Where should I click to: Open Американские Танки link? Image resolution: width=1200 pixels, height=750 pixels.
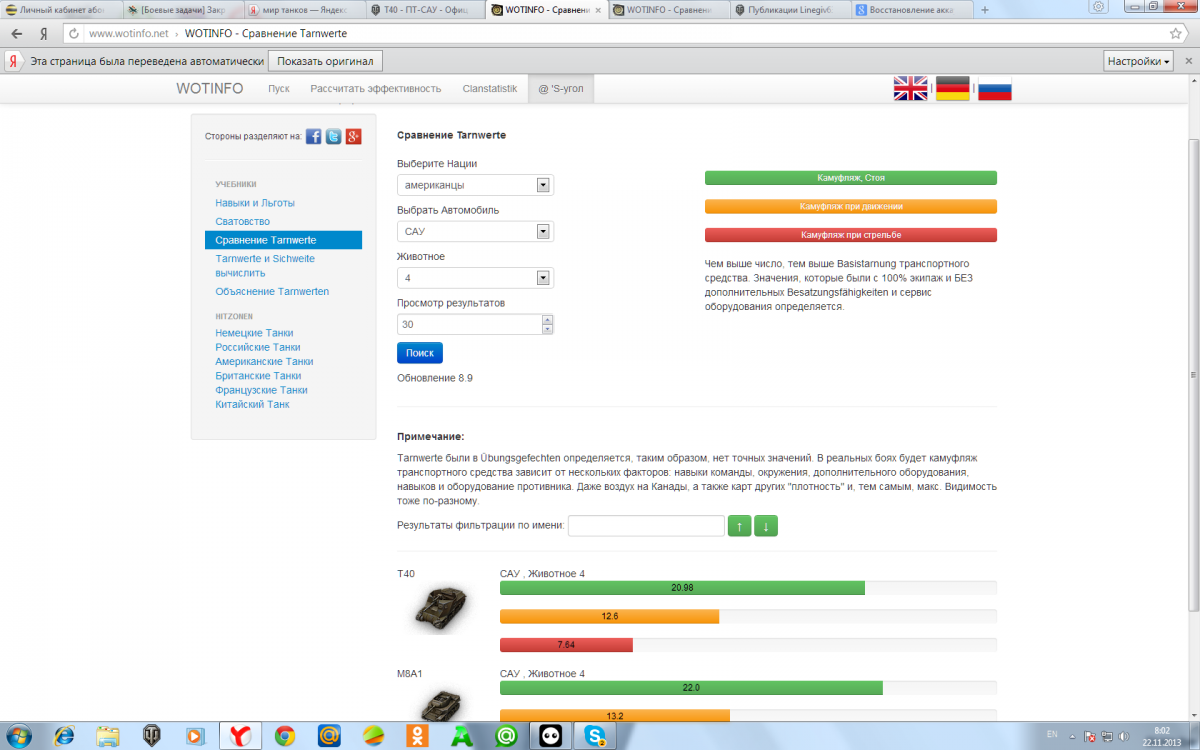pyautogui.click(x=264, y=361)
